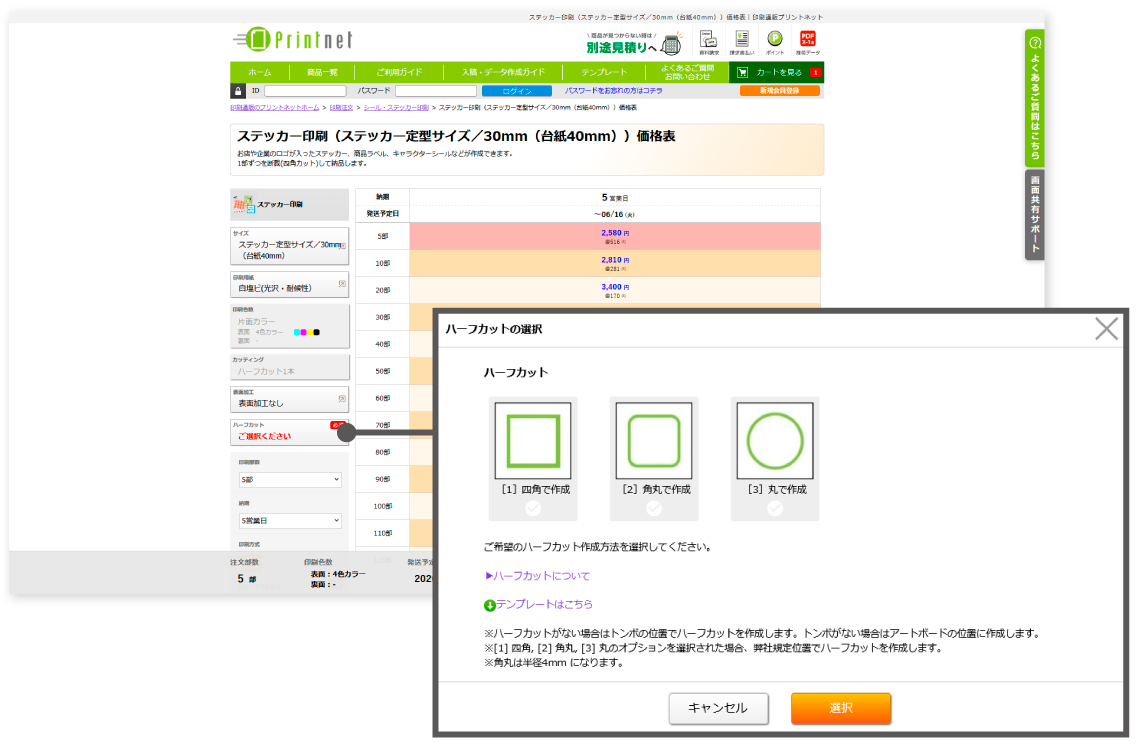Close the ハーフカットの選択 dialog with X

click(1106, 329)
